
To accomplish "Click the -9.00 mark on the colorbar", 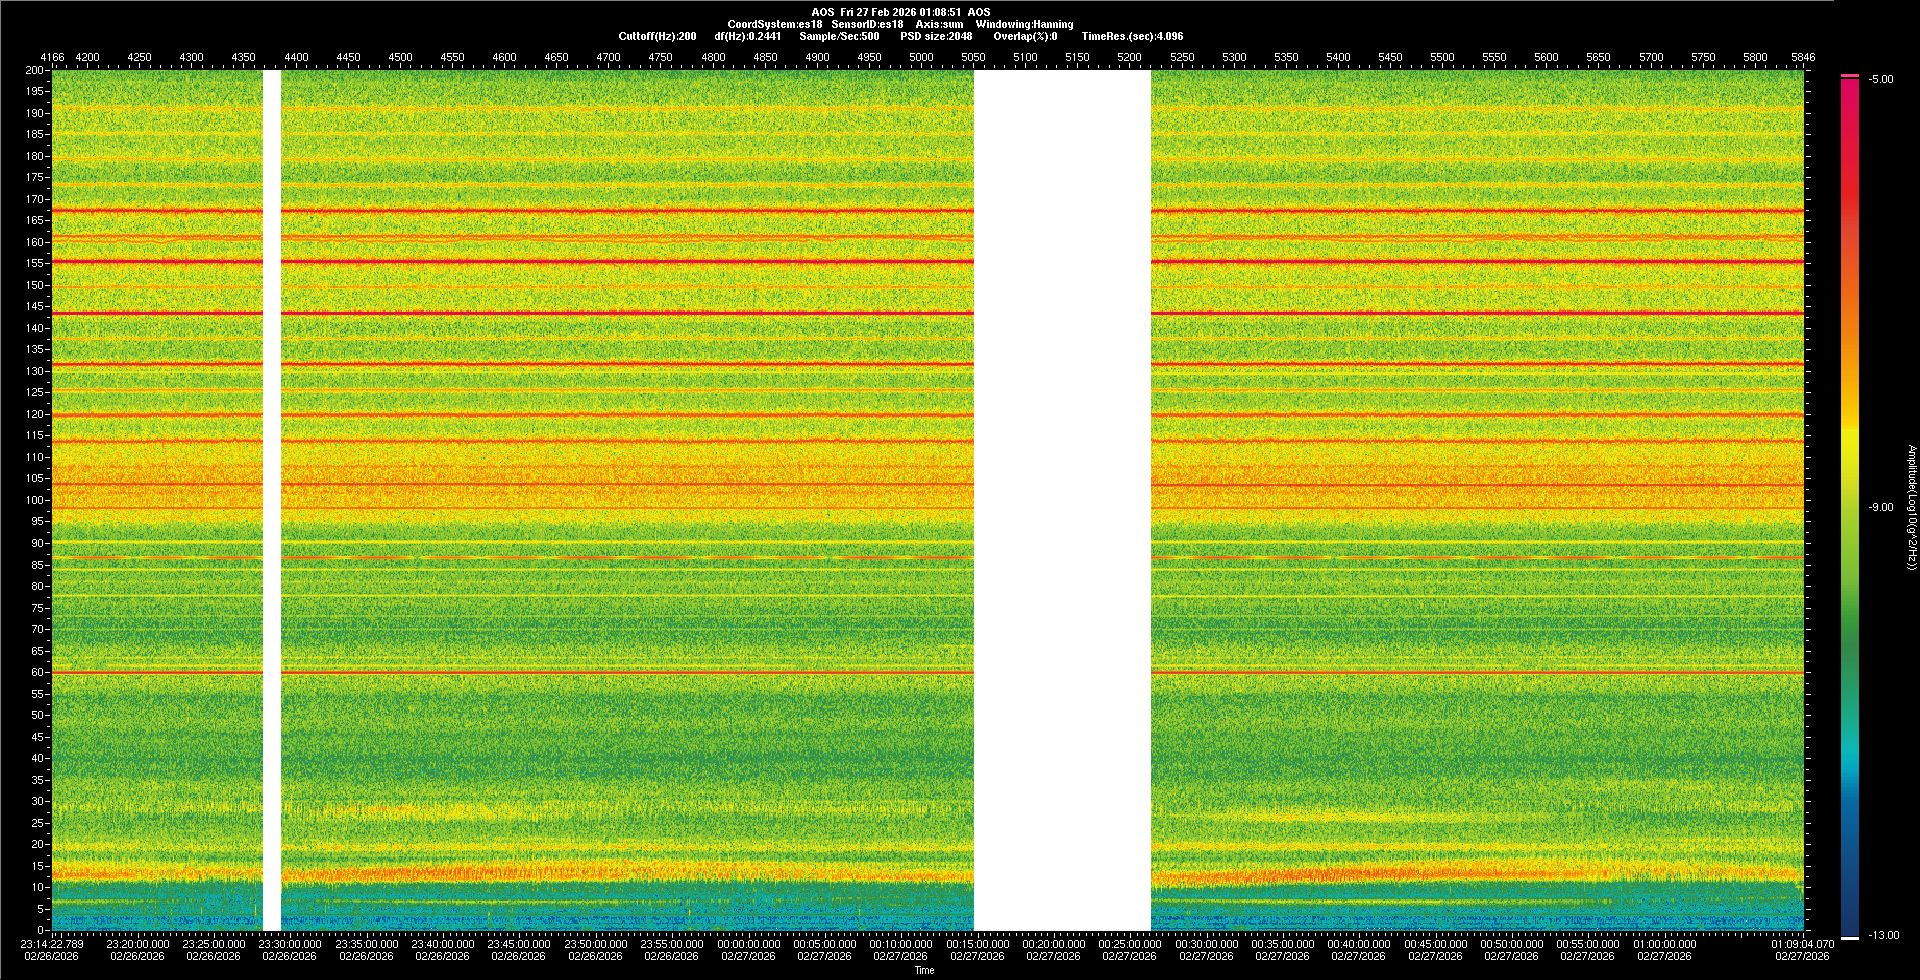I will tap(1880, 507).
